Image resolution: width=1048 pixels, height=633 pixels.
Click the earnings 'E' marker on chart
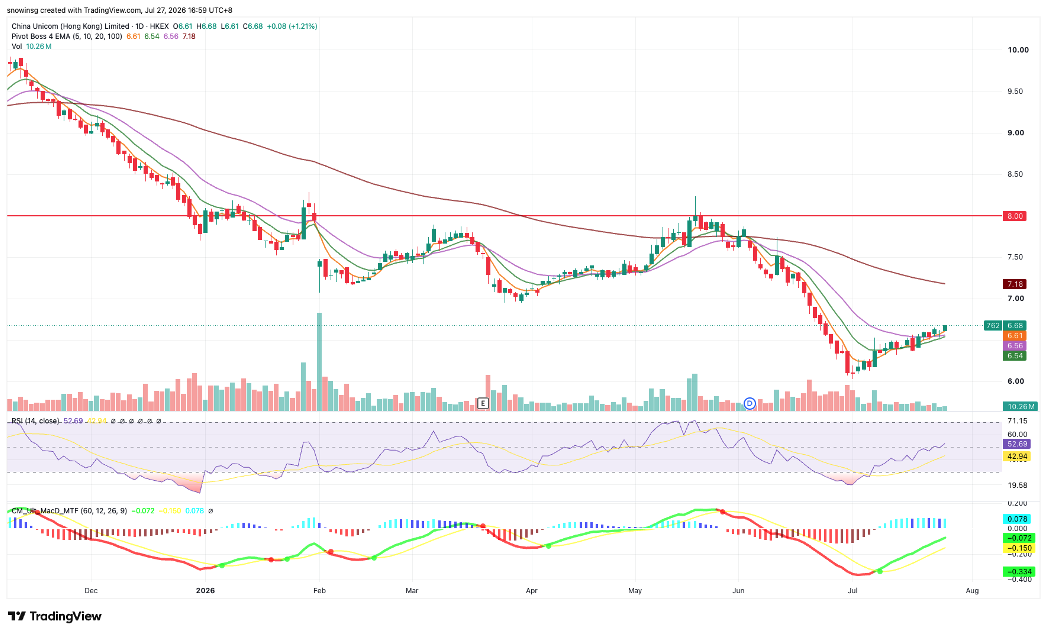click(x=483, y=403)
